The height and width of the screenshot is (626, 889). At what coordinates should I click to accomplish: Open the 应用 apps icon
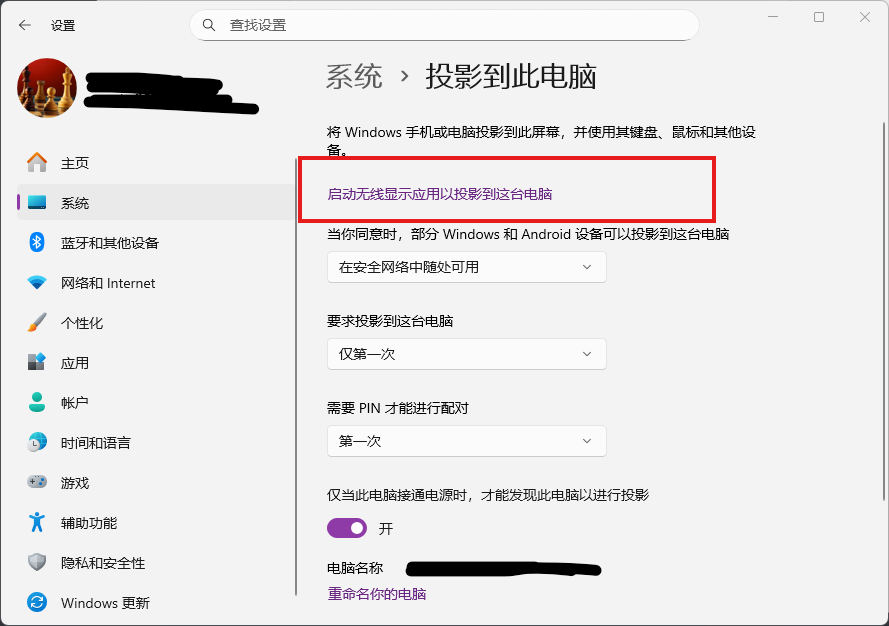click(37, 363)
